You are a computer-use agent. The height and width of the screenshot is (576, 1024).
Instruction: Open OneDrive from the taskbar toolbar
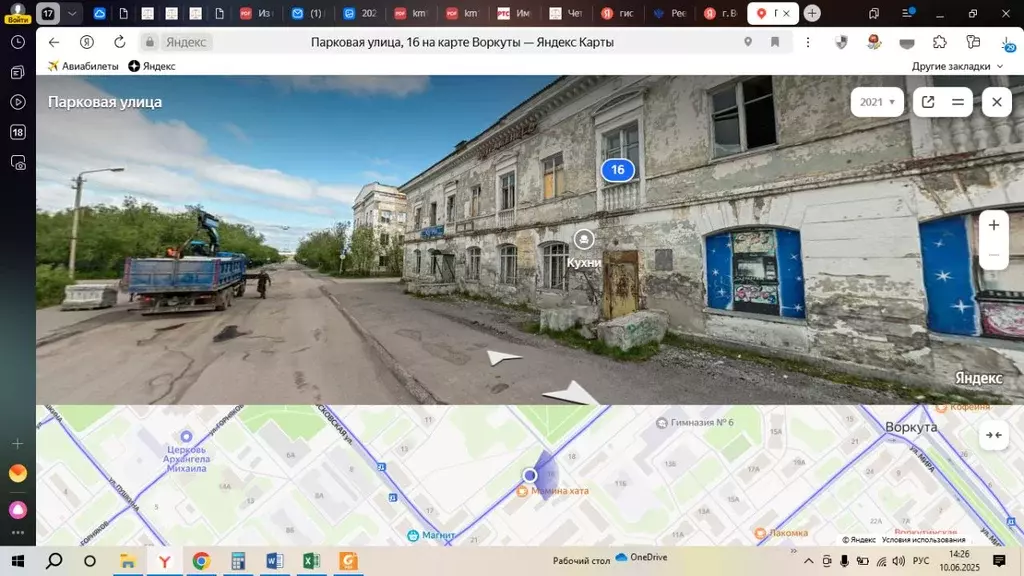(641, 557)
